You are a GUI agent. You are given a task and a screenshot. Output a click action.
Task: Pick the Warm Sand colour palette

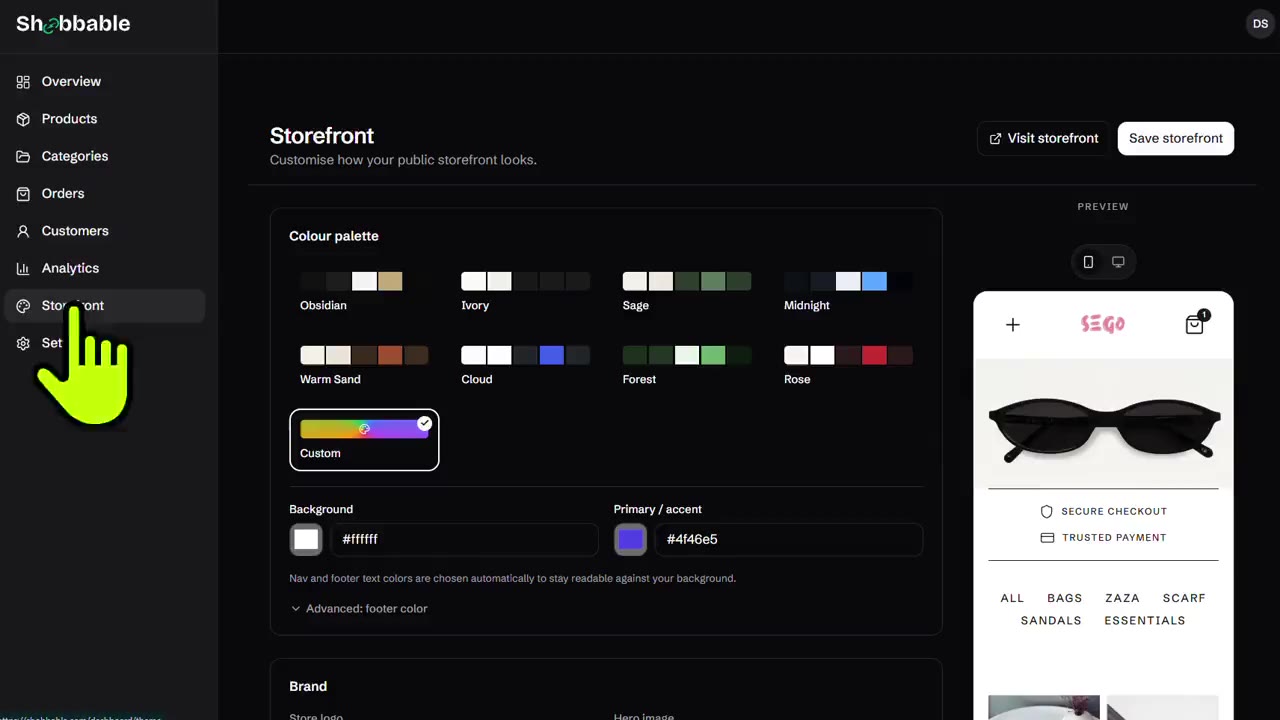pyautogui.click(x=364, y=365)
